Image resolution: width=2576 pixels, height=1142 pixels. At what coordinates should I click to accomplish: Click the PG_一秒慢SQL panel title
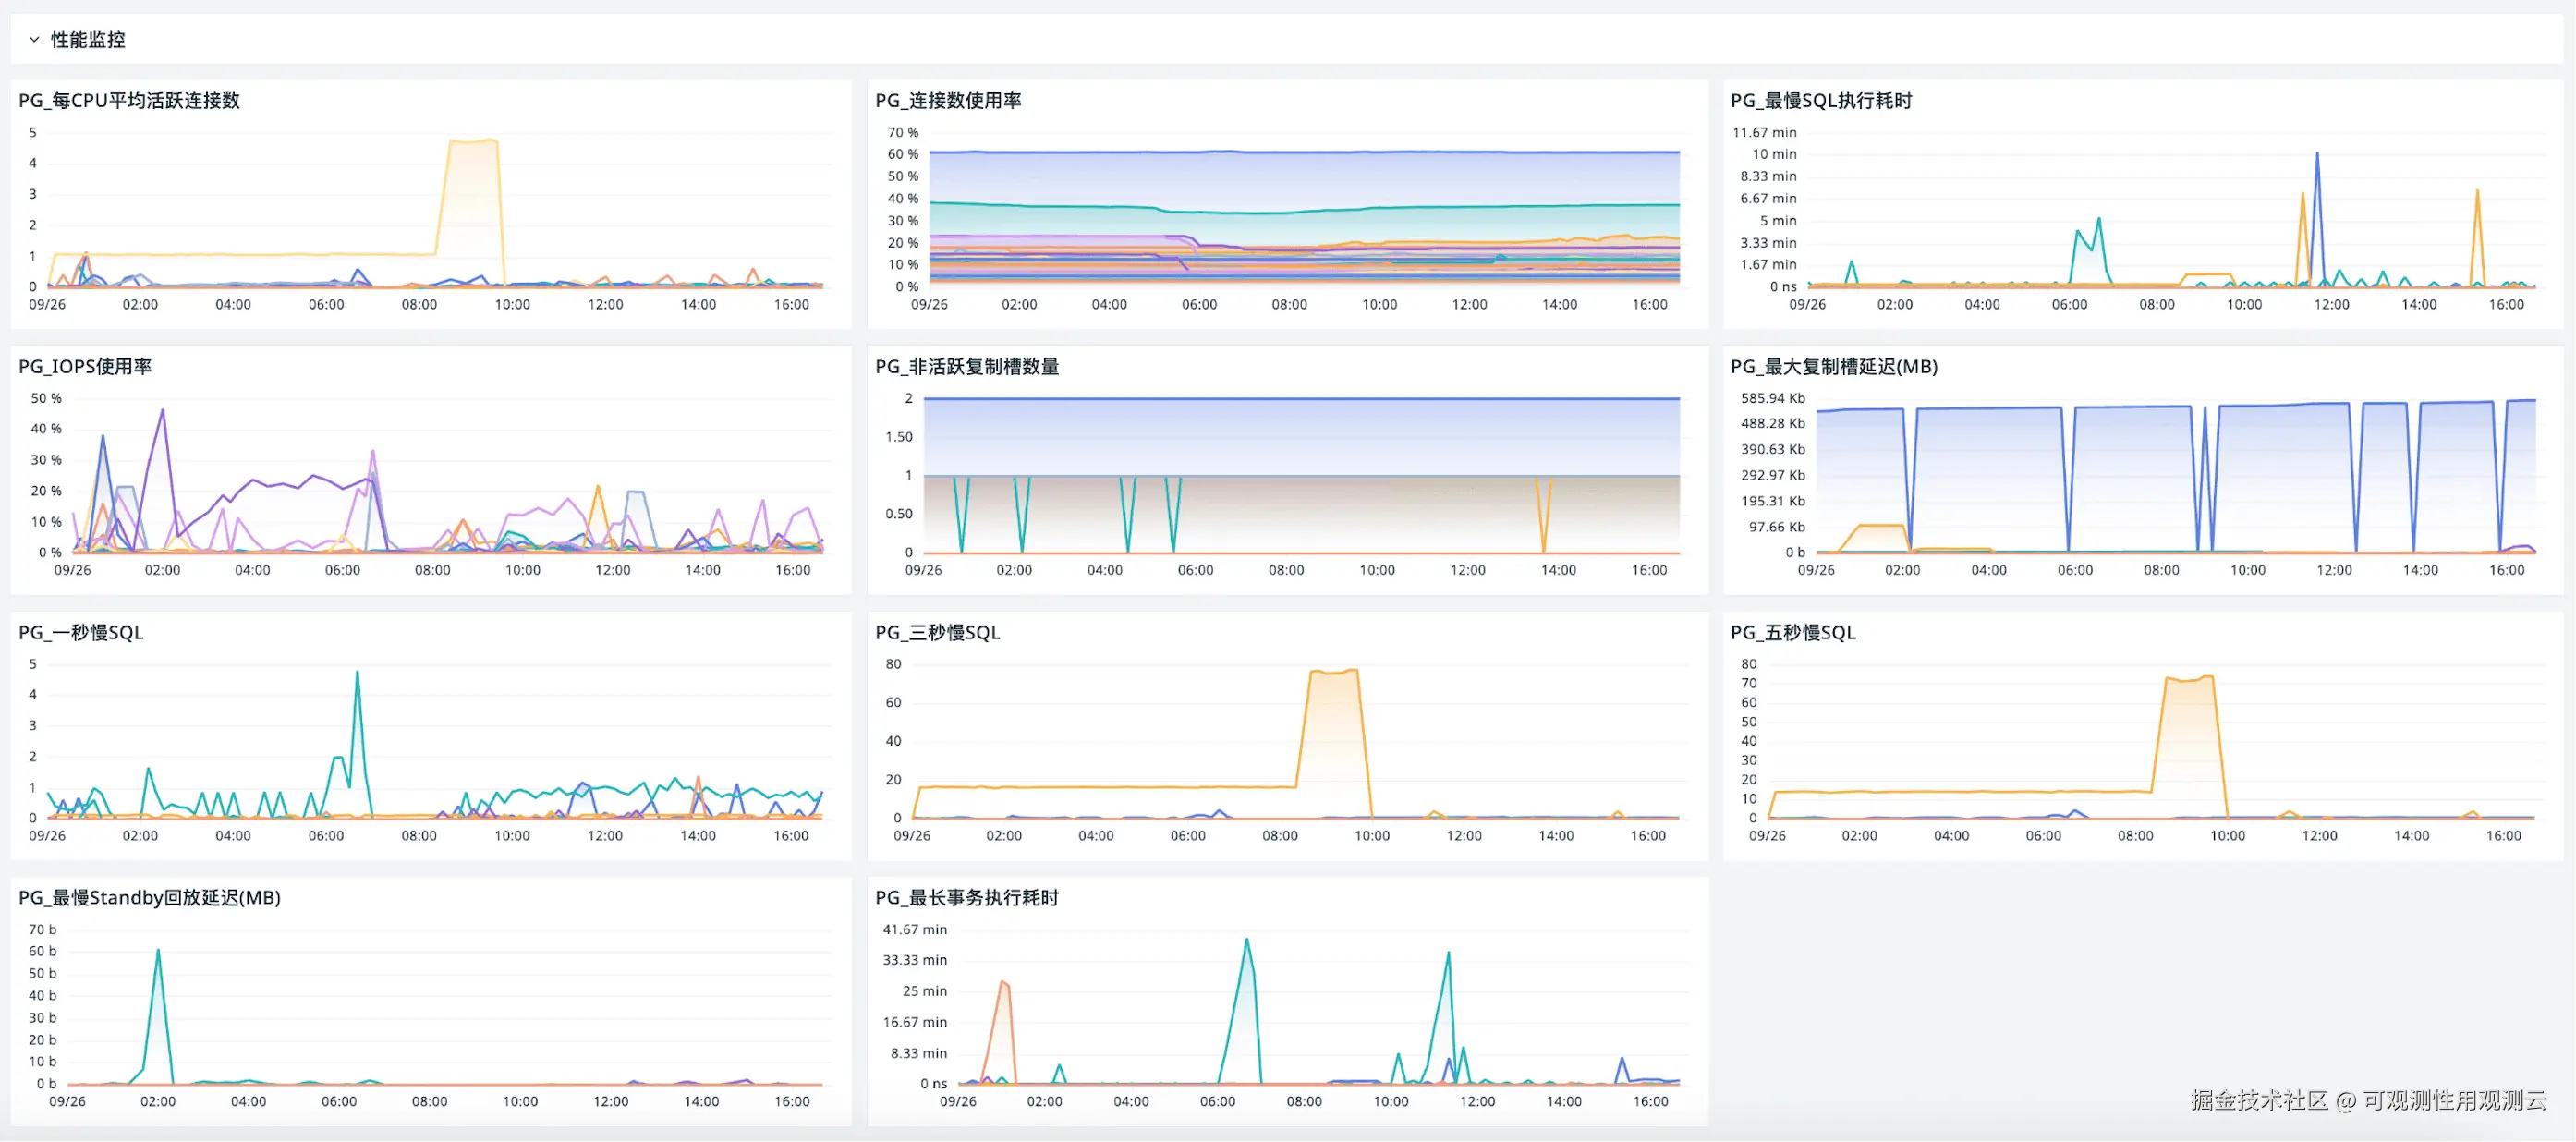[x=81, y=632]
